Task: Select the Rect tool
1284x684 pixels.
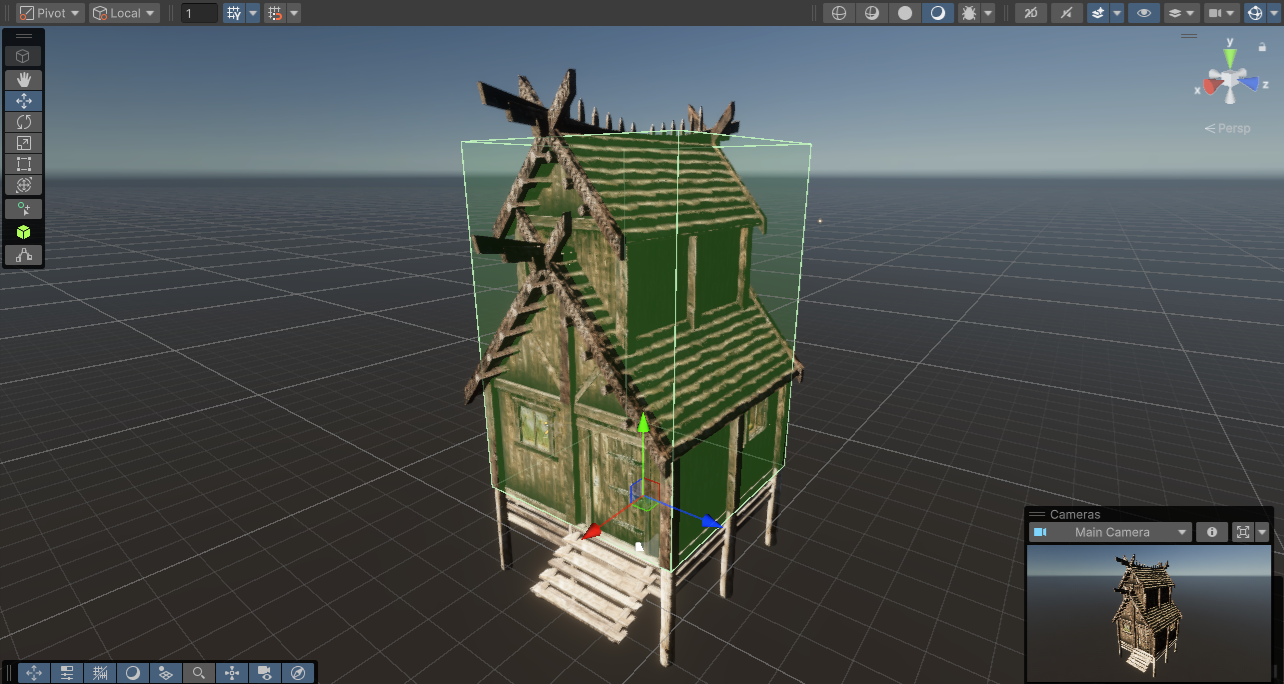Action: [23, 163]
